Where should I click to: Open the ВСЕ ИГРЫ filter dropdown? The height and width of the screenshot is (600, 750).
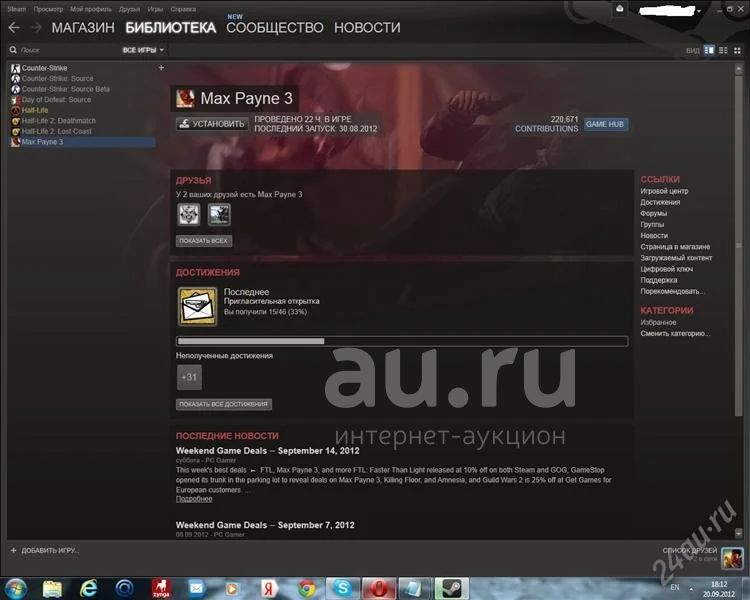(x=143, y=50)
